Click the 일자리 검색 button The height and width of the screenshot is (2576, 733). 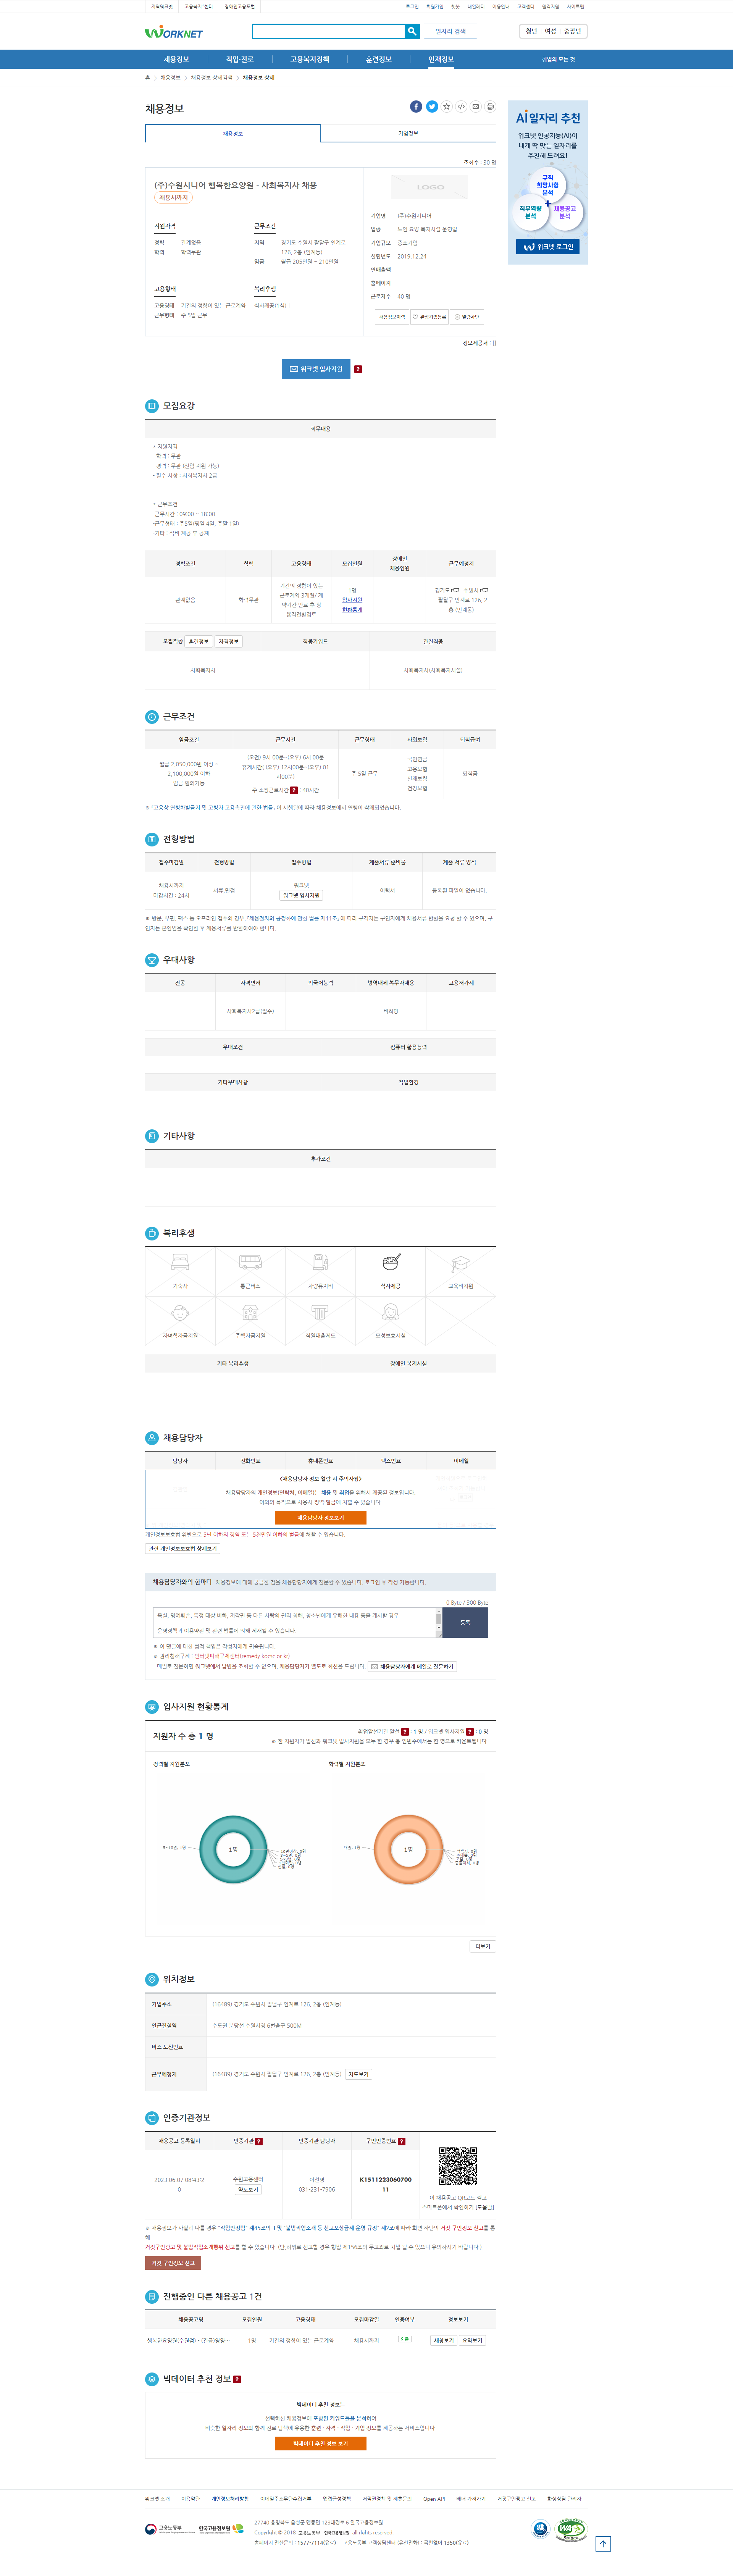point(451,31)
